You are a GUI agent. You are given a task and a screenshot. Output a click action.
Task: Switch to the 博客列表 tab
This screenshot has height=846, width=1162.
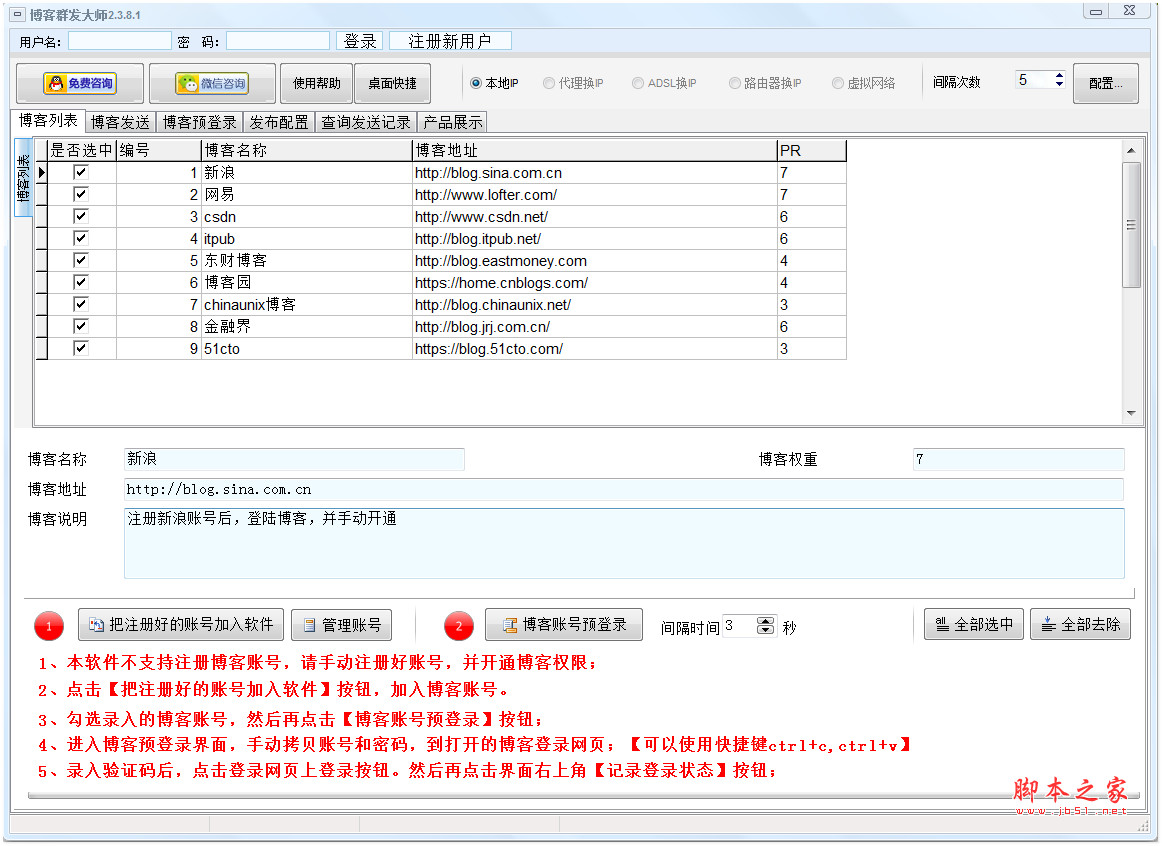48,121
